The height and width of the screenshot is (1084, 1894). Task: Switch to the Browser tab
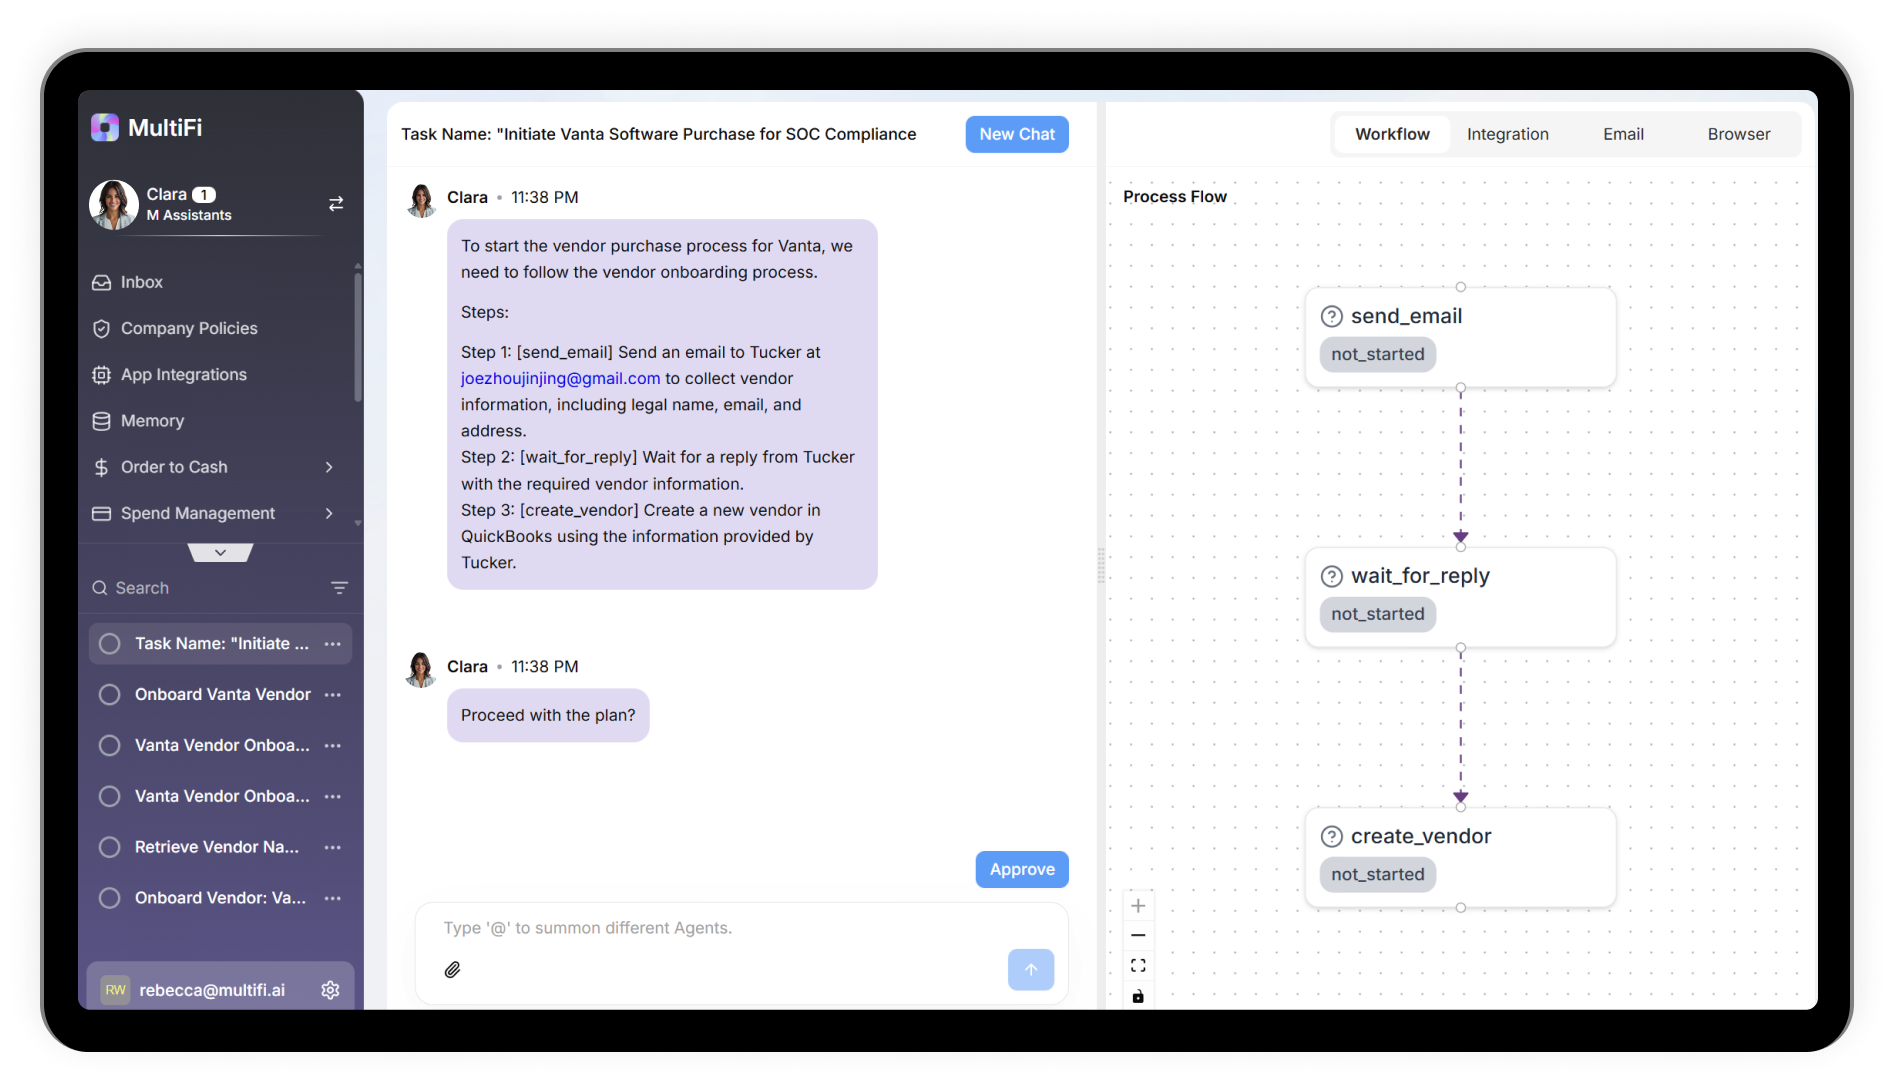(x=1739, y=134)
